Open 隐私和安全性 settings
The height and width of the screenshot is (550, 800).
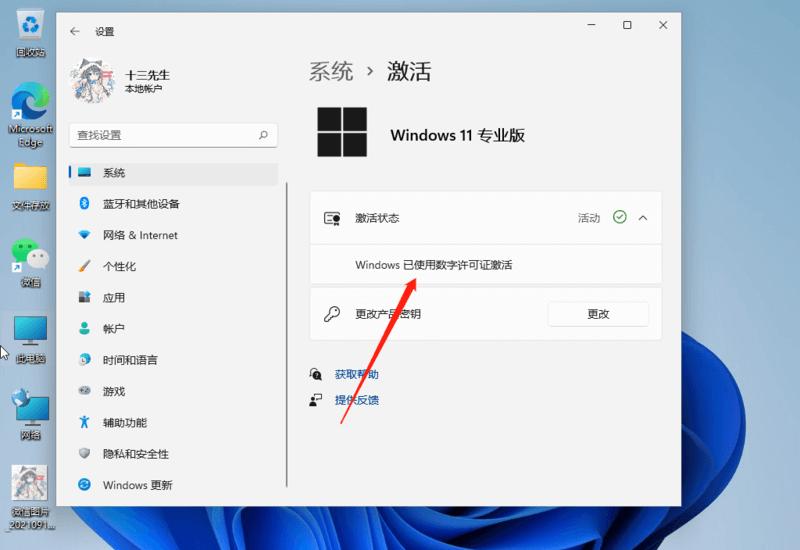pos(173,454)
